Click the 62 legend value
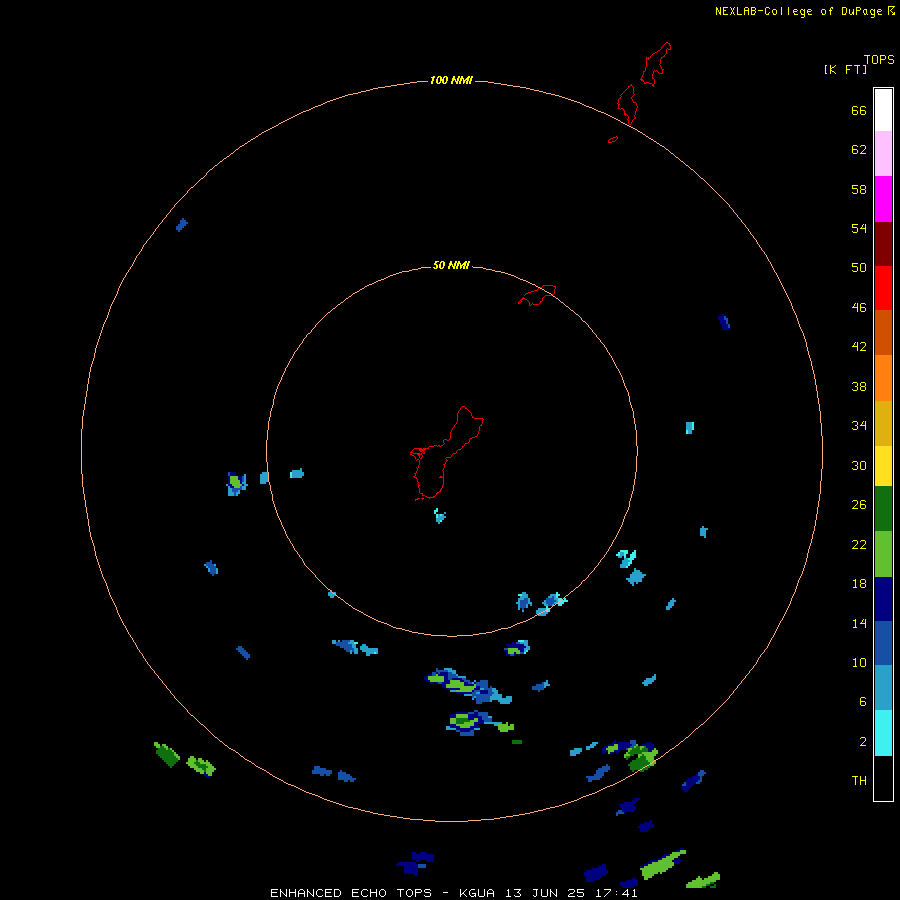This screenshot has height=900, width=900. click(859, 150)
